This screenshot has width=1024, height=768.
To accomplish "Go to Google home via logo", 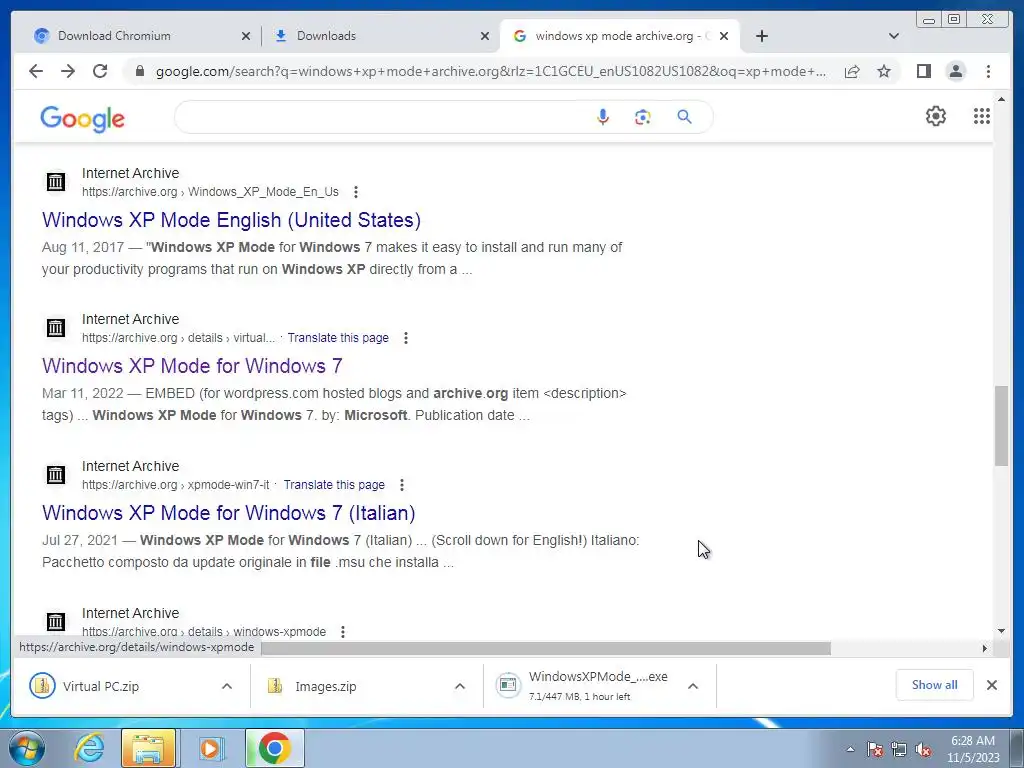I will [82, 119].
